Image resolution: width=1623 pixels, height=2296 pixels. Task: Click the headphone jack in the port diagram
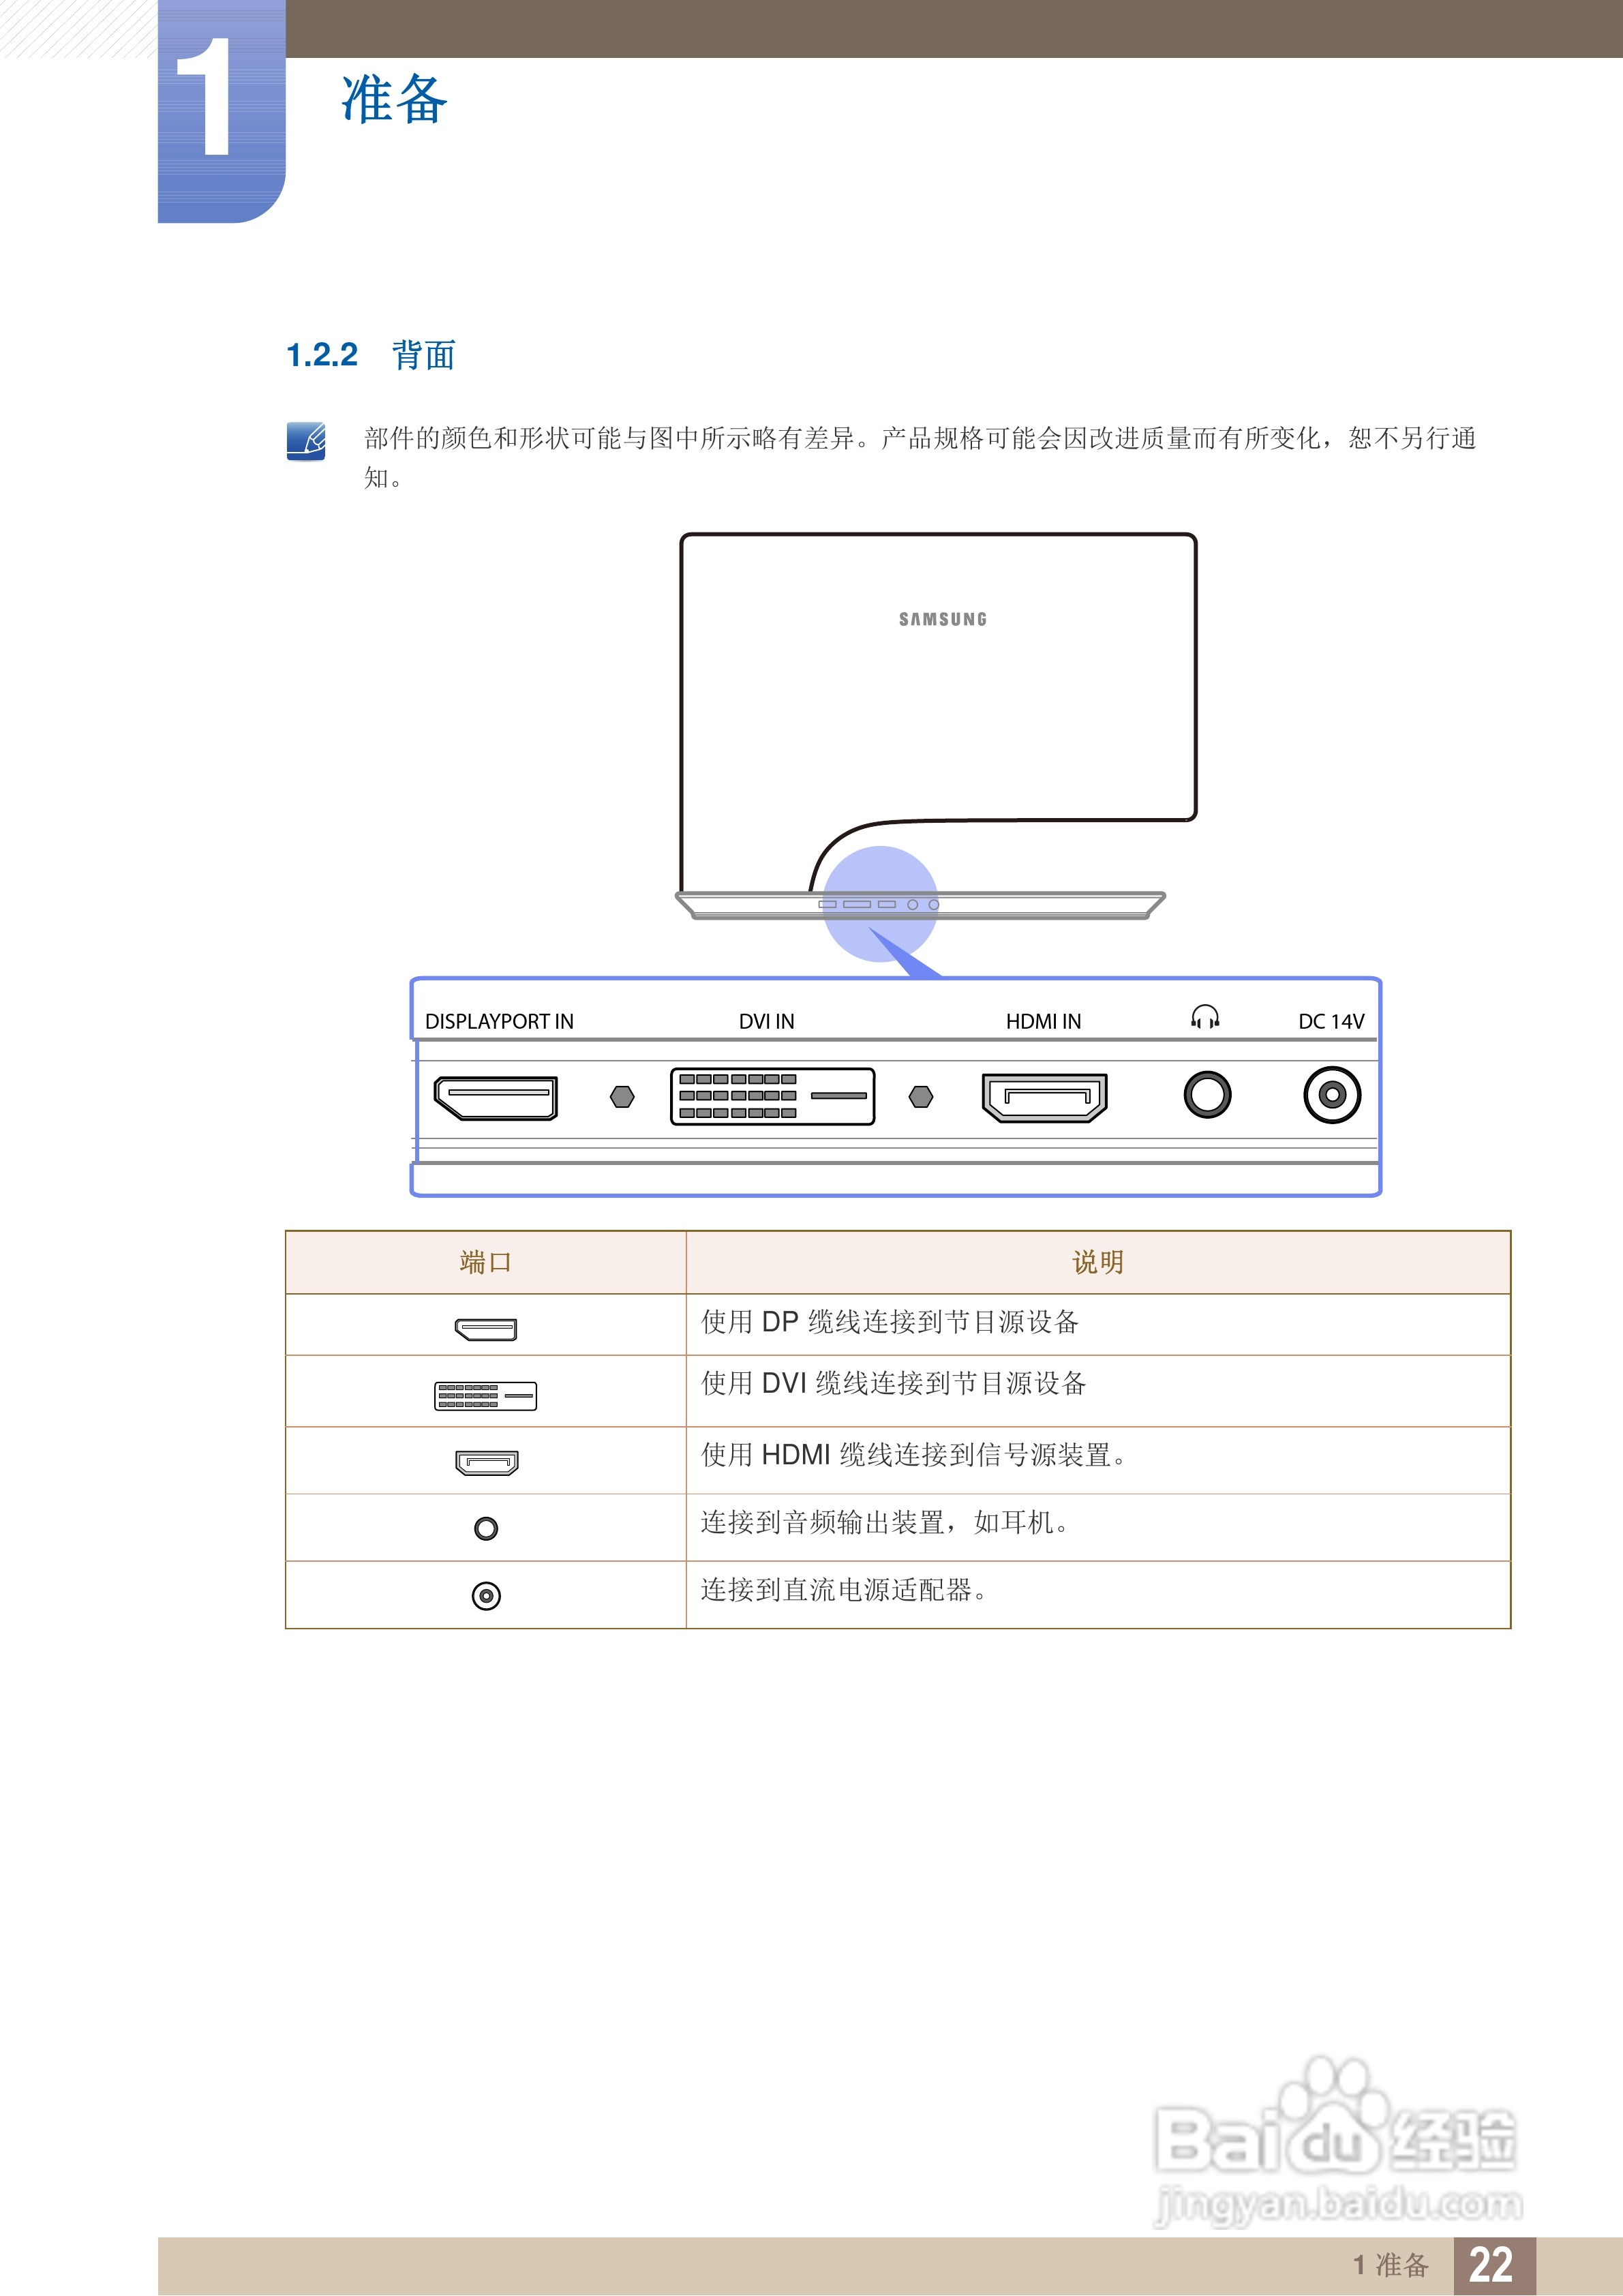(1207, 1095)
